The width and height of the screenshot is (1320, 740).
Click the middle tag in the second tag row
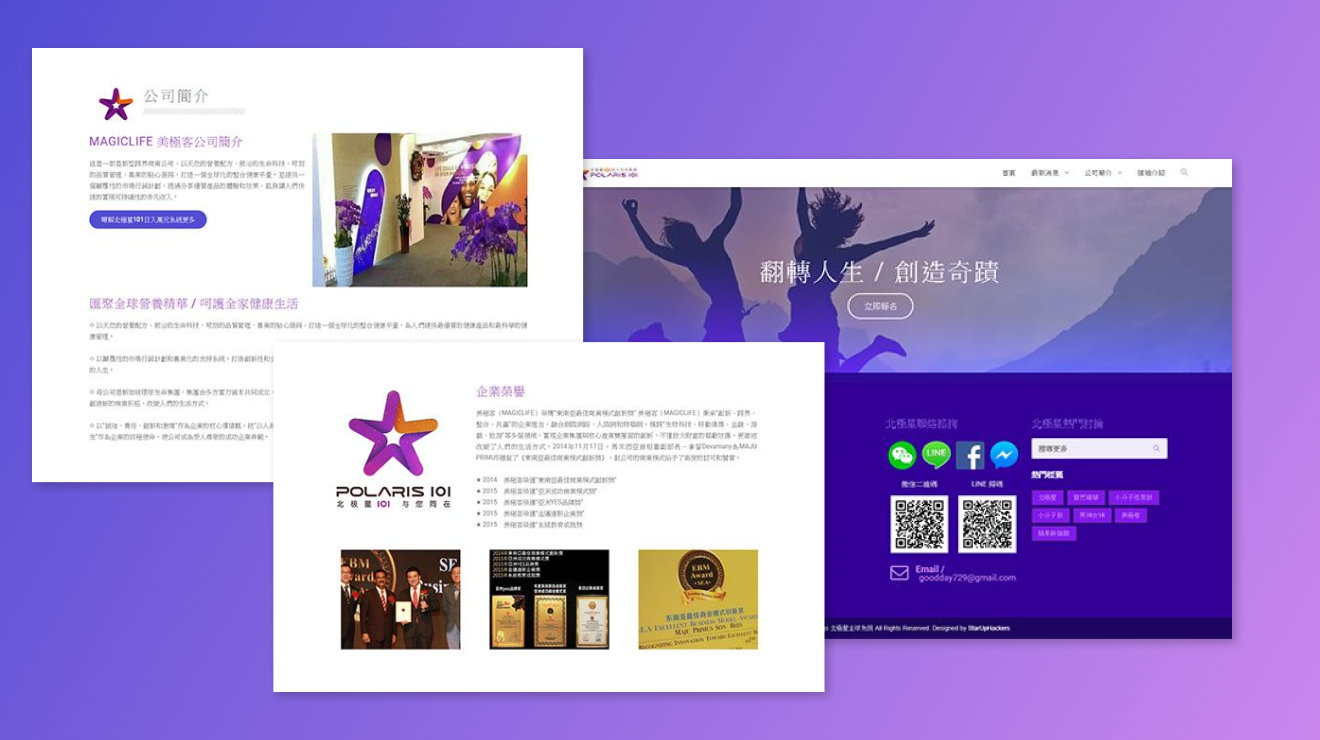(x=1092, y=515)
